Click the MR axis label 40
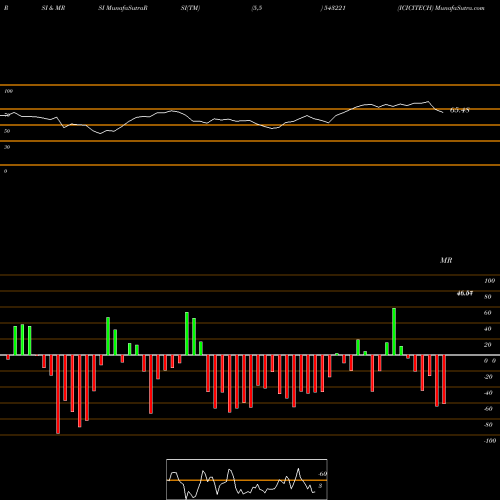Image resolution: width=500 pixels, height=500 pixels. pyautogui.click(x=488, y=329)
